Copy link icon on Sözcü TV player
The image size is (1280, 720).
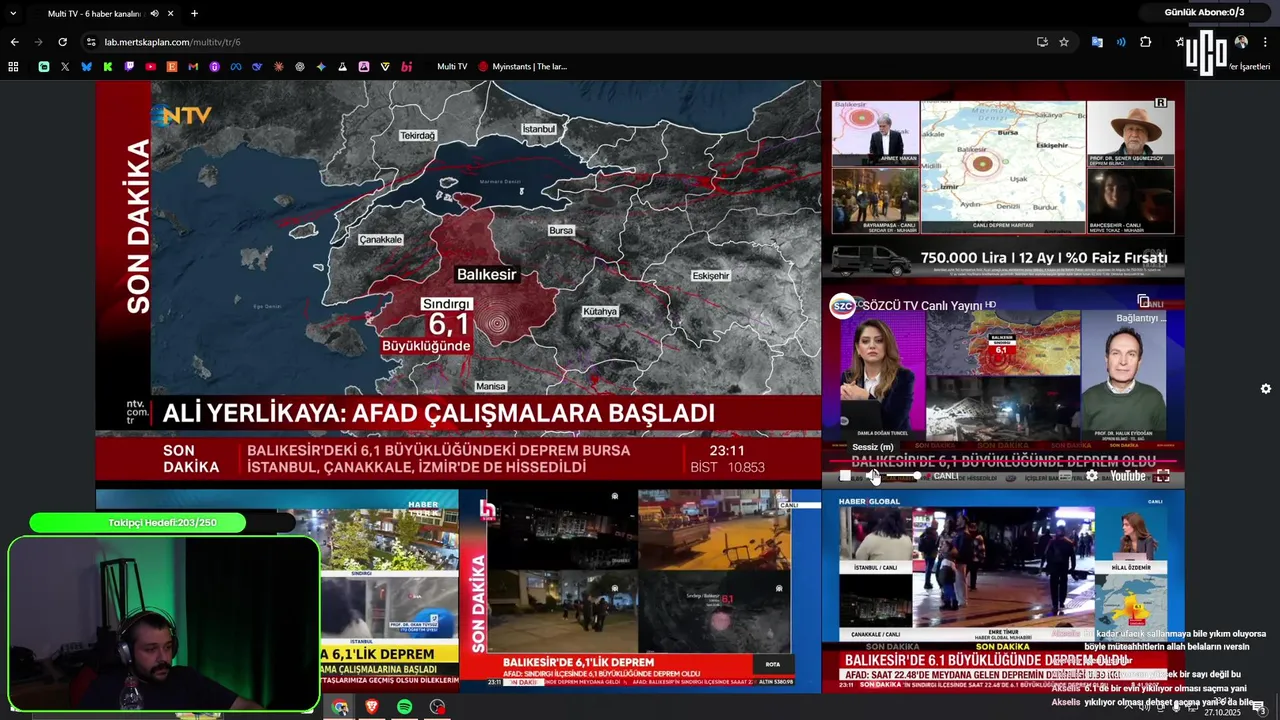[x=1143, y=301]
